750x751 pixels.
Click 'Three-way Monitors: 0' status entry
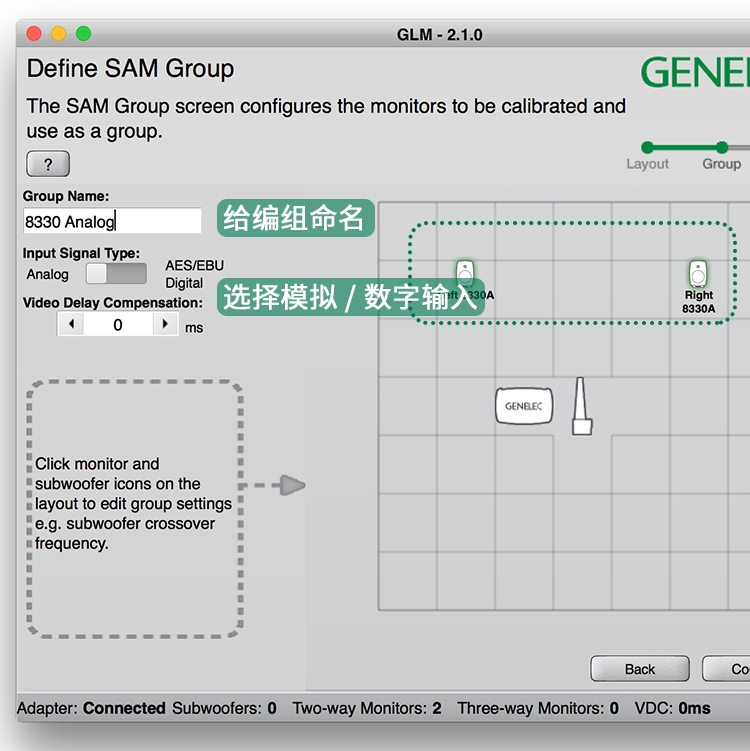(538, 708)
